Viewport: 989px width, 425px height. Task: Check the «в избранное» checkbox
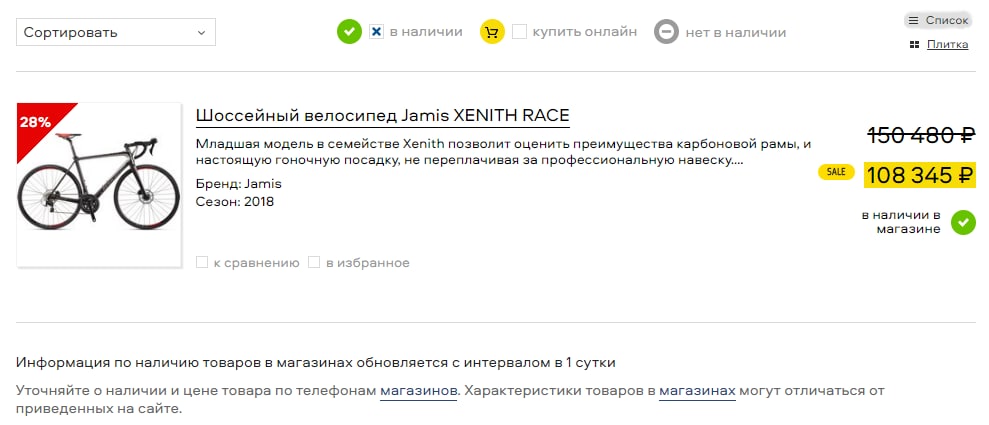tap(314, 262)
